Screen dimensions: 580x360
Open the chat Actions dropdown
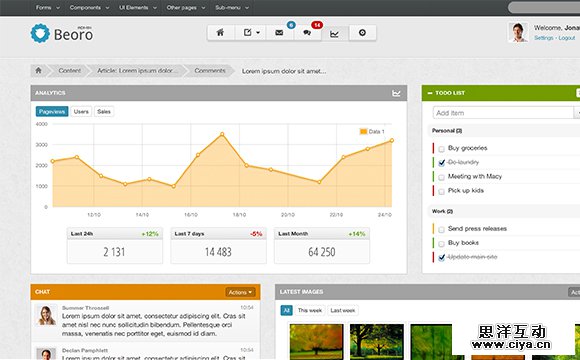(240, 292)
